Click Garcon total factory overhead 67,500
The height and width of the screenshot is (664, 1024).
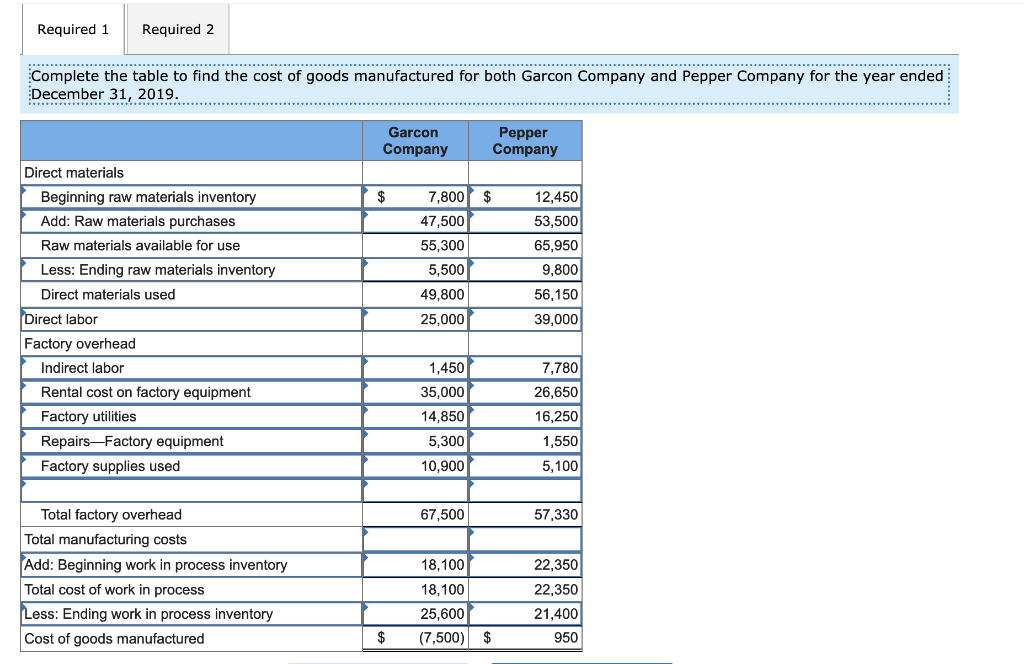(x=415, y=514)
